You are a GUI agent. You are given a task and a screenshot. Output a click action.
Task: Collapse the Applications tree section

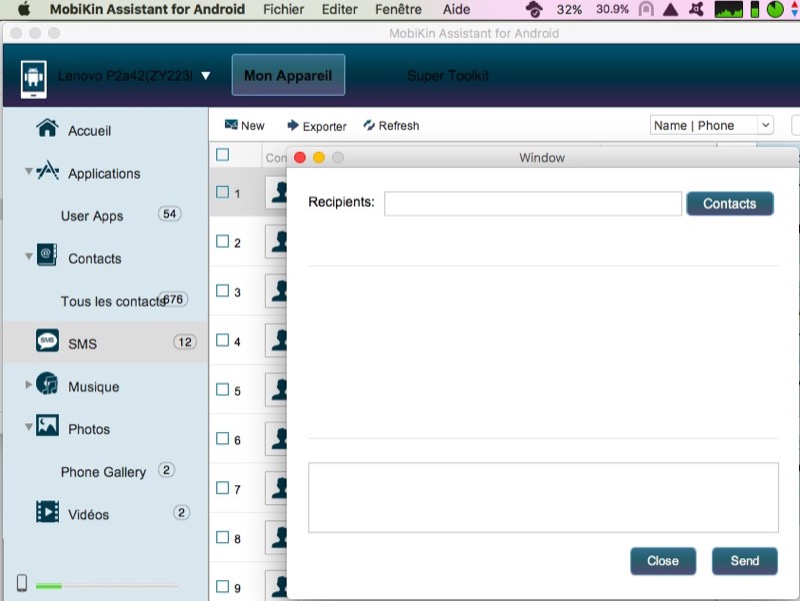coord(29,172)
